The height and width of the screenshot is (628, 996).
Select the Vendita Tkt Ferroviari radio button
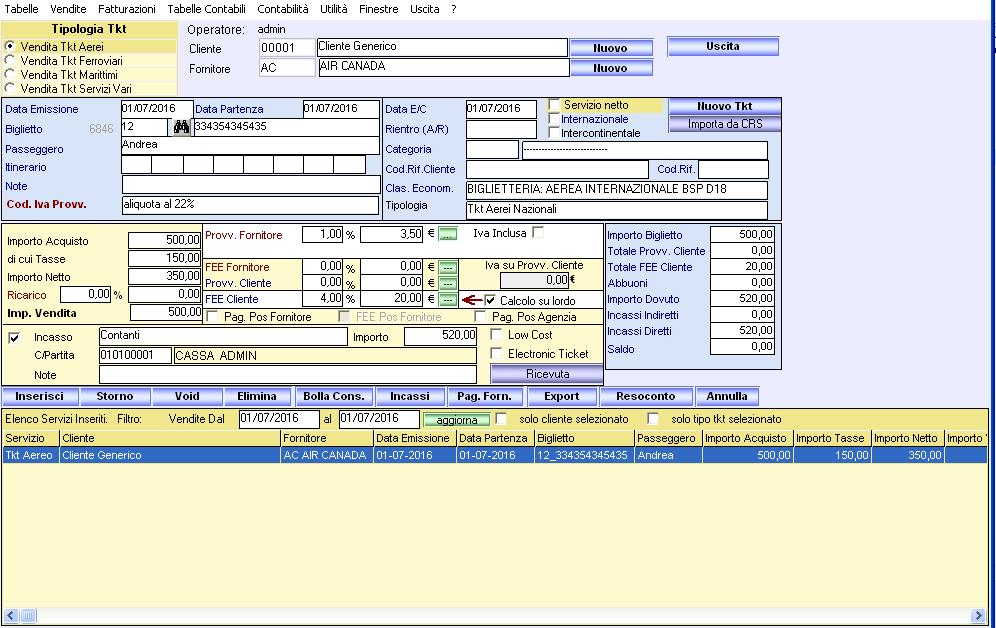[x=10, y=61]
